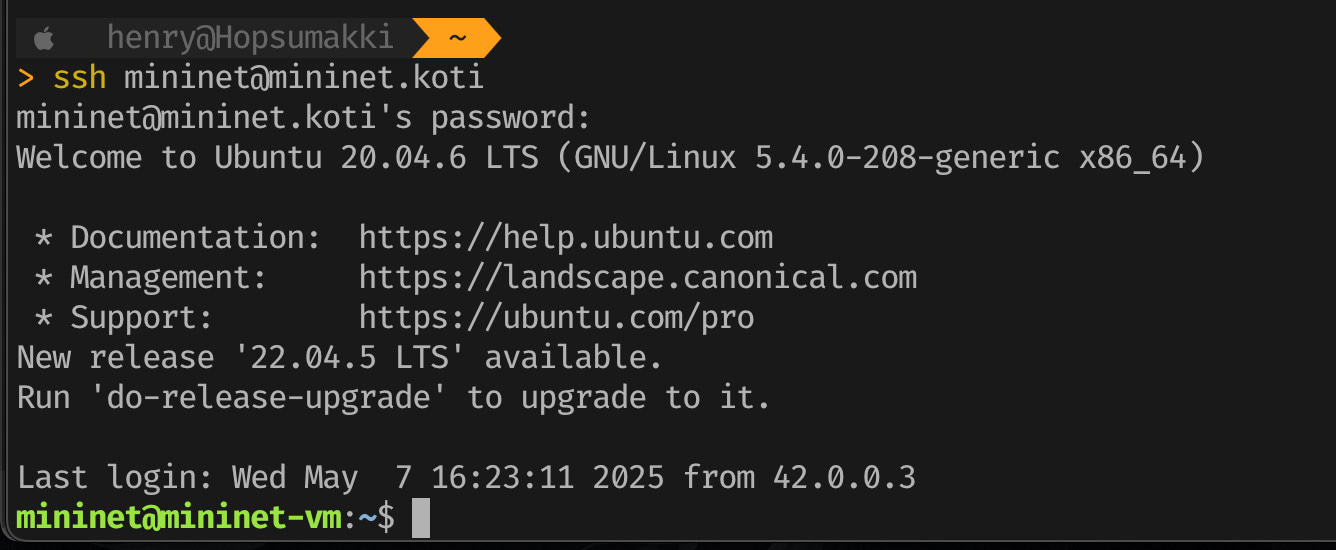Click the Apple logo in the prompt
The image size is (1336, 550).
43,39
